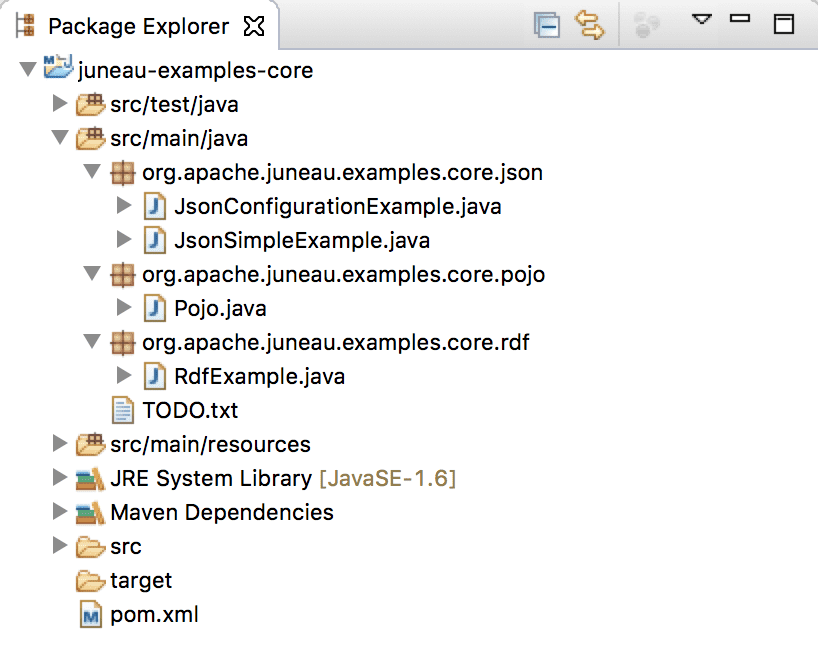Click the [JavaSE-1.6] decoration text

coord(388,478)
